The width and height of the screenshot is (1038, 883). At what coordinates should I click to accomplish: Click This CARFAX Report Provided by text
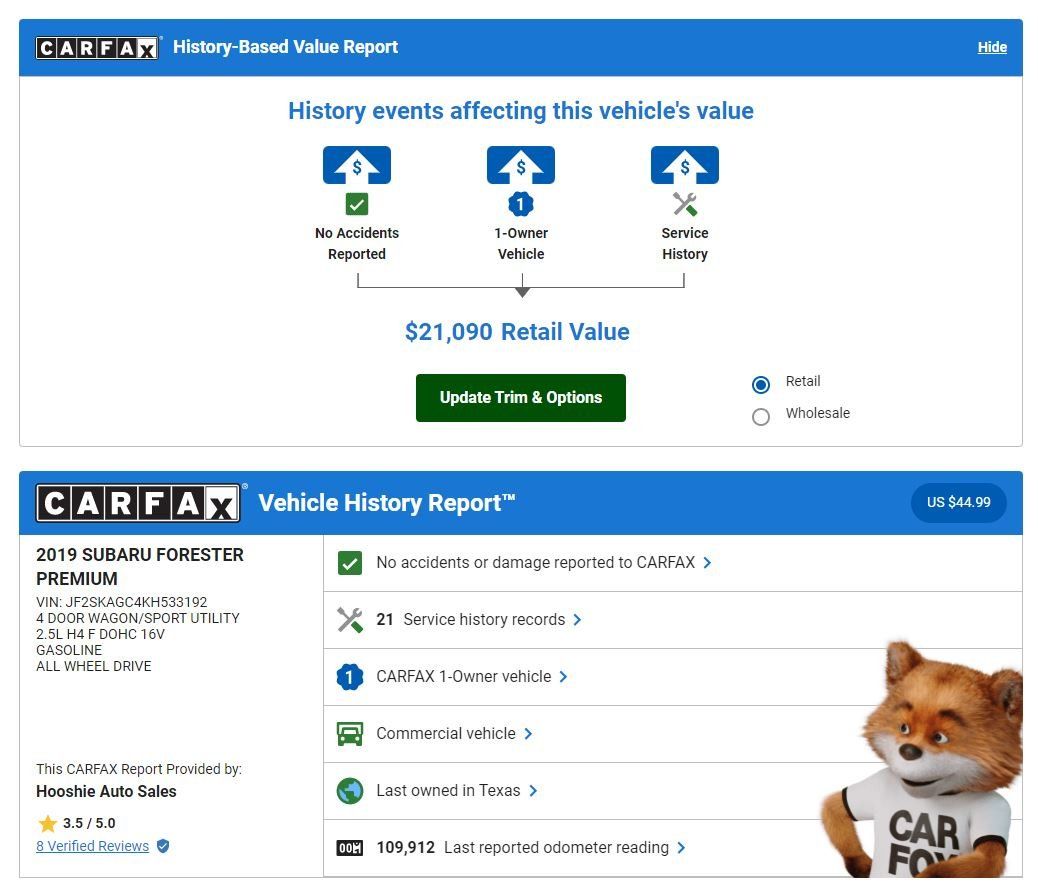pos(139,769)
